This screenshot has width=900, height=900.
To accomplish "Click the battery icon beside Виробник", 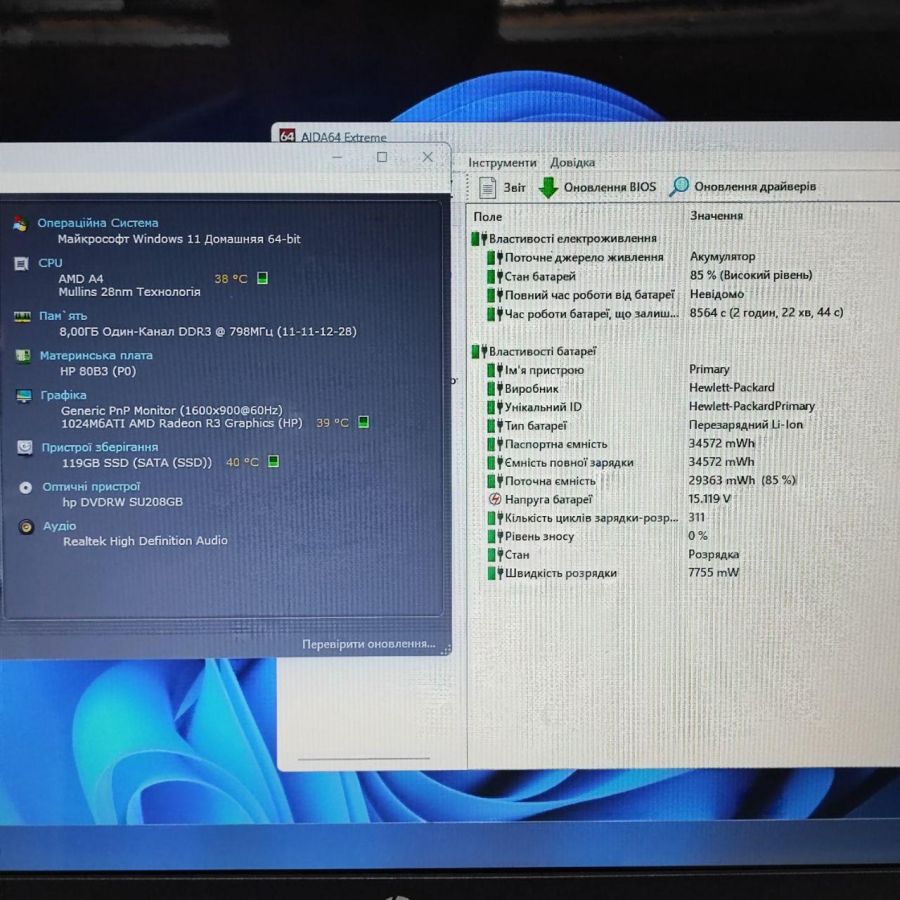I will (x=494, y=389).
